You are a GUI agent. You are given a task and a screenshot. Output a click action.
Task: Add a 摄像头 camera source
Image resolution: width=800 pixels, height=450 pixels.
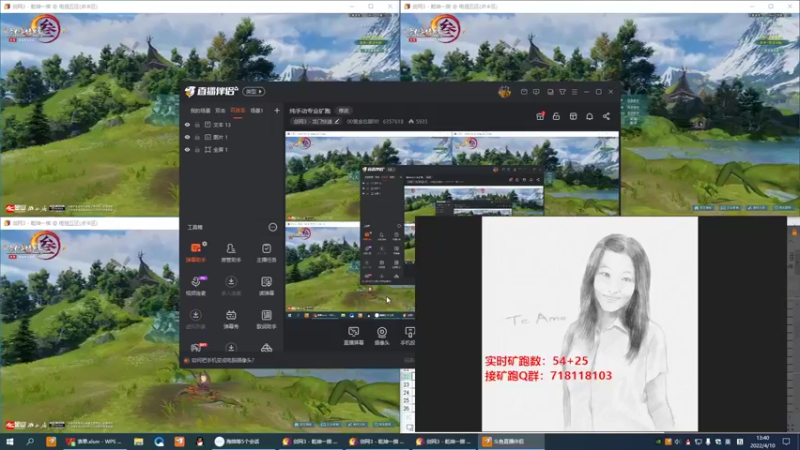(x=382, y=336)
